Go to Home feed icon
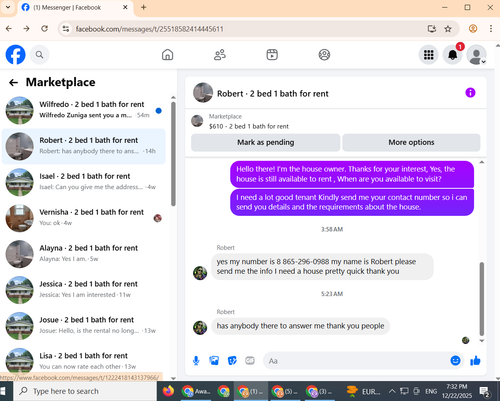500x401 pixels. [167, 55]
